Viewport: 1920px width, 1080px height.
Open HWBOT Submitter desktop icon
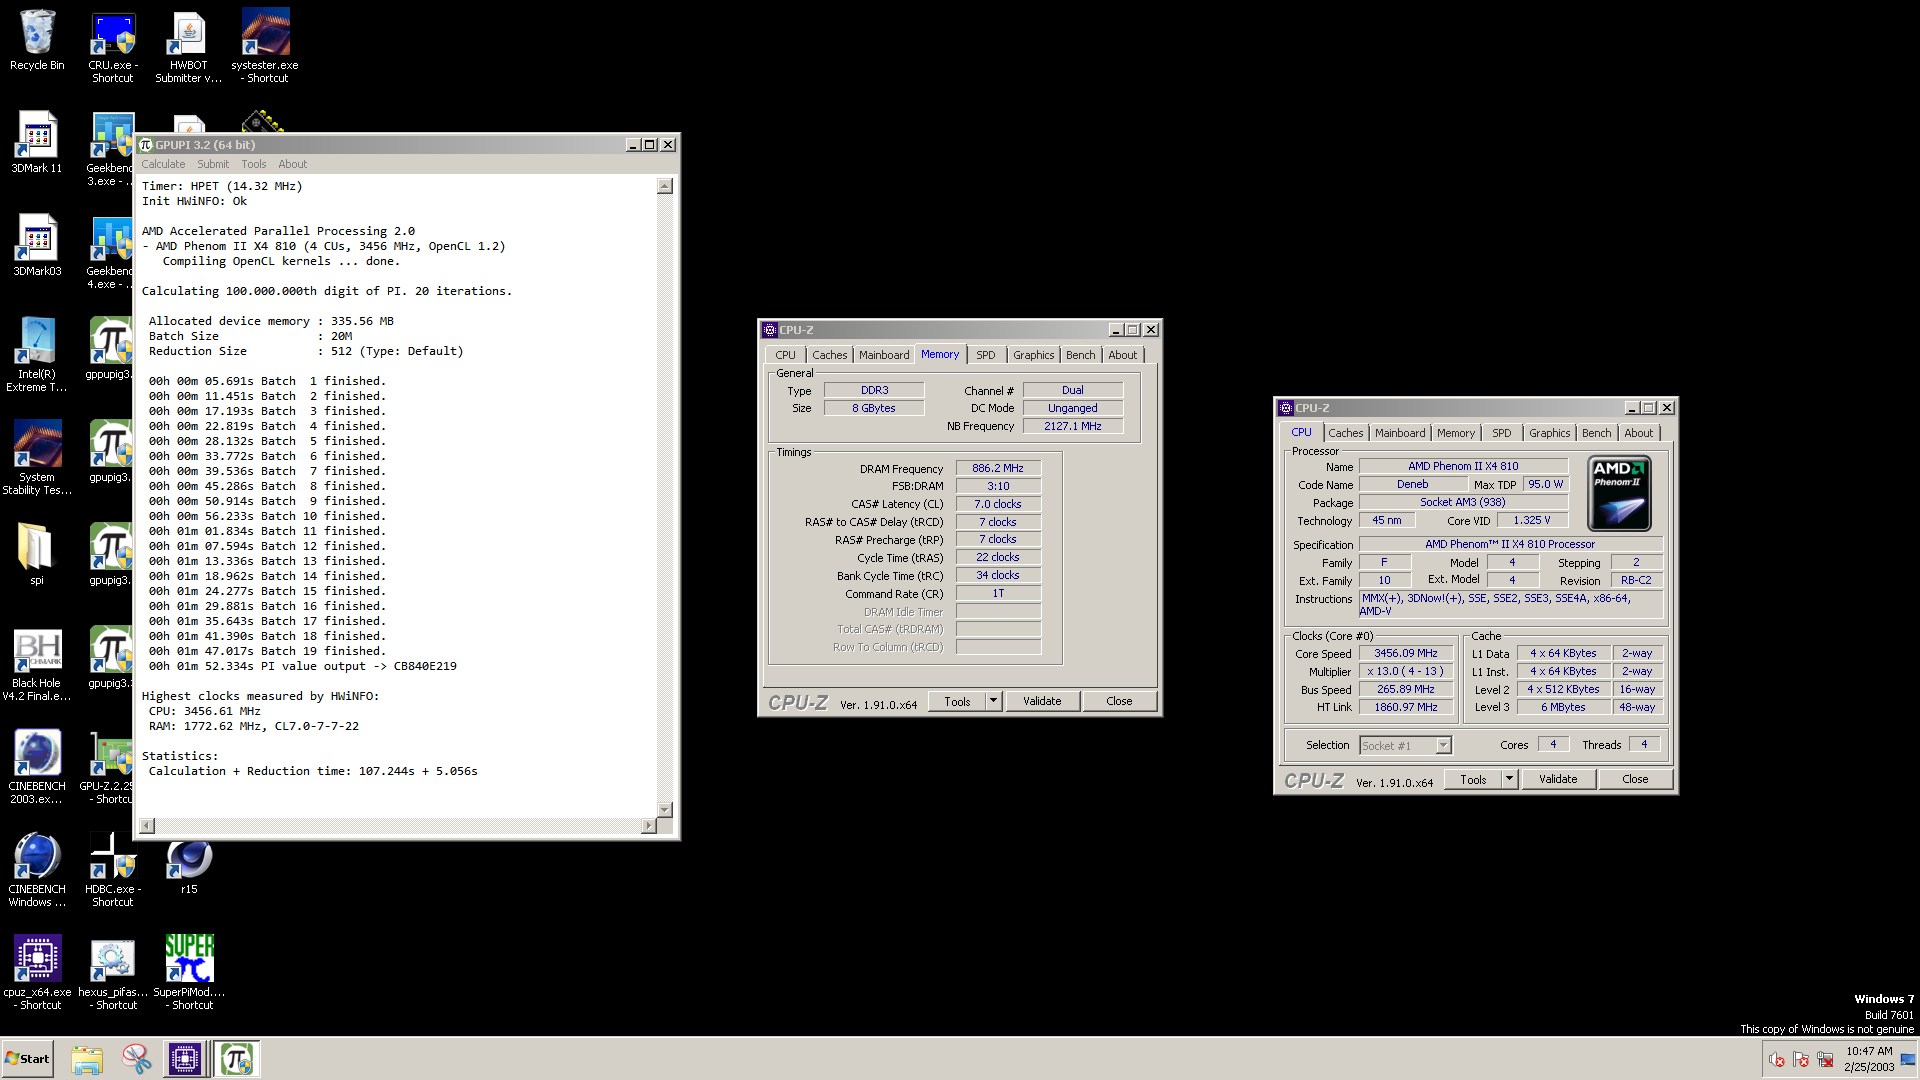[x=188, y=47]
